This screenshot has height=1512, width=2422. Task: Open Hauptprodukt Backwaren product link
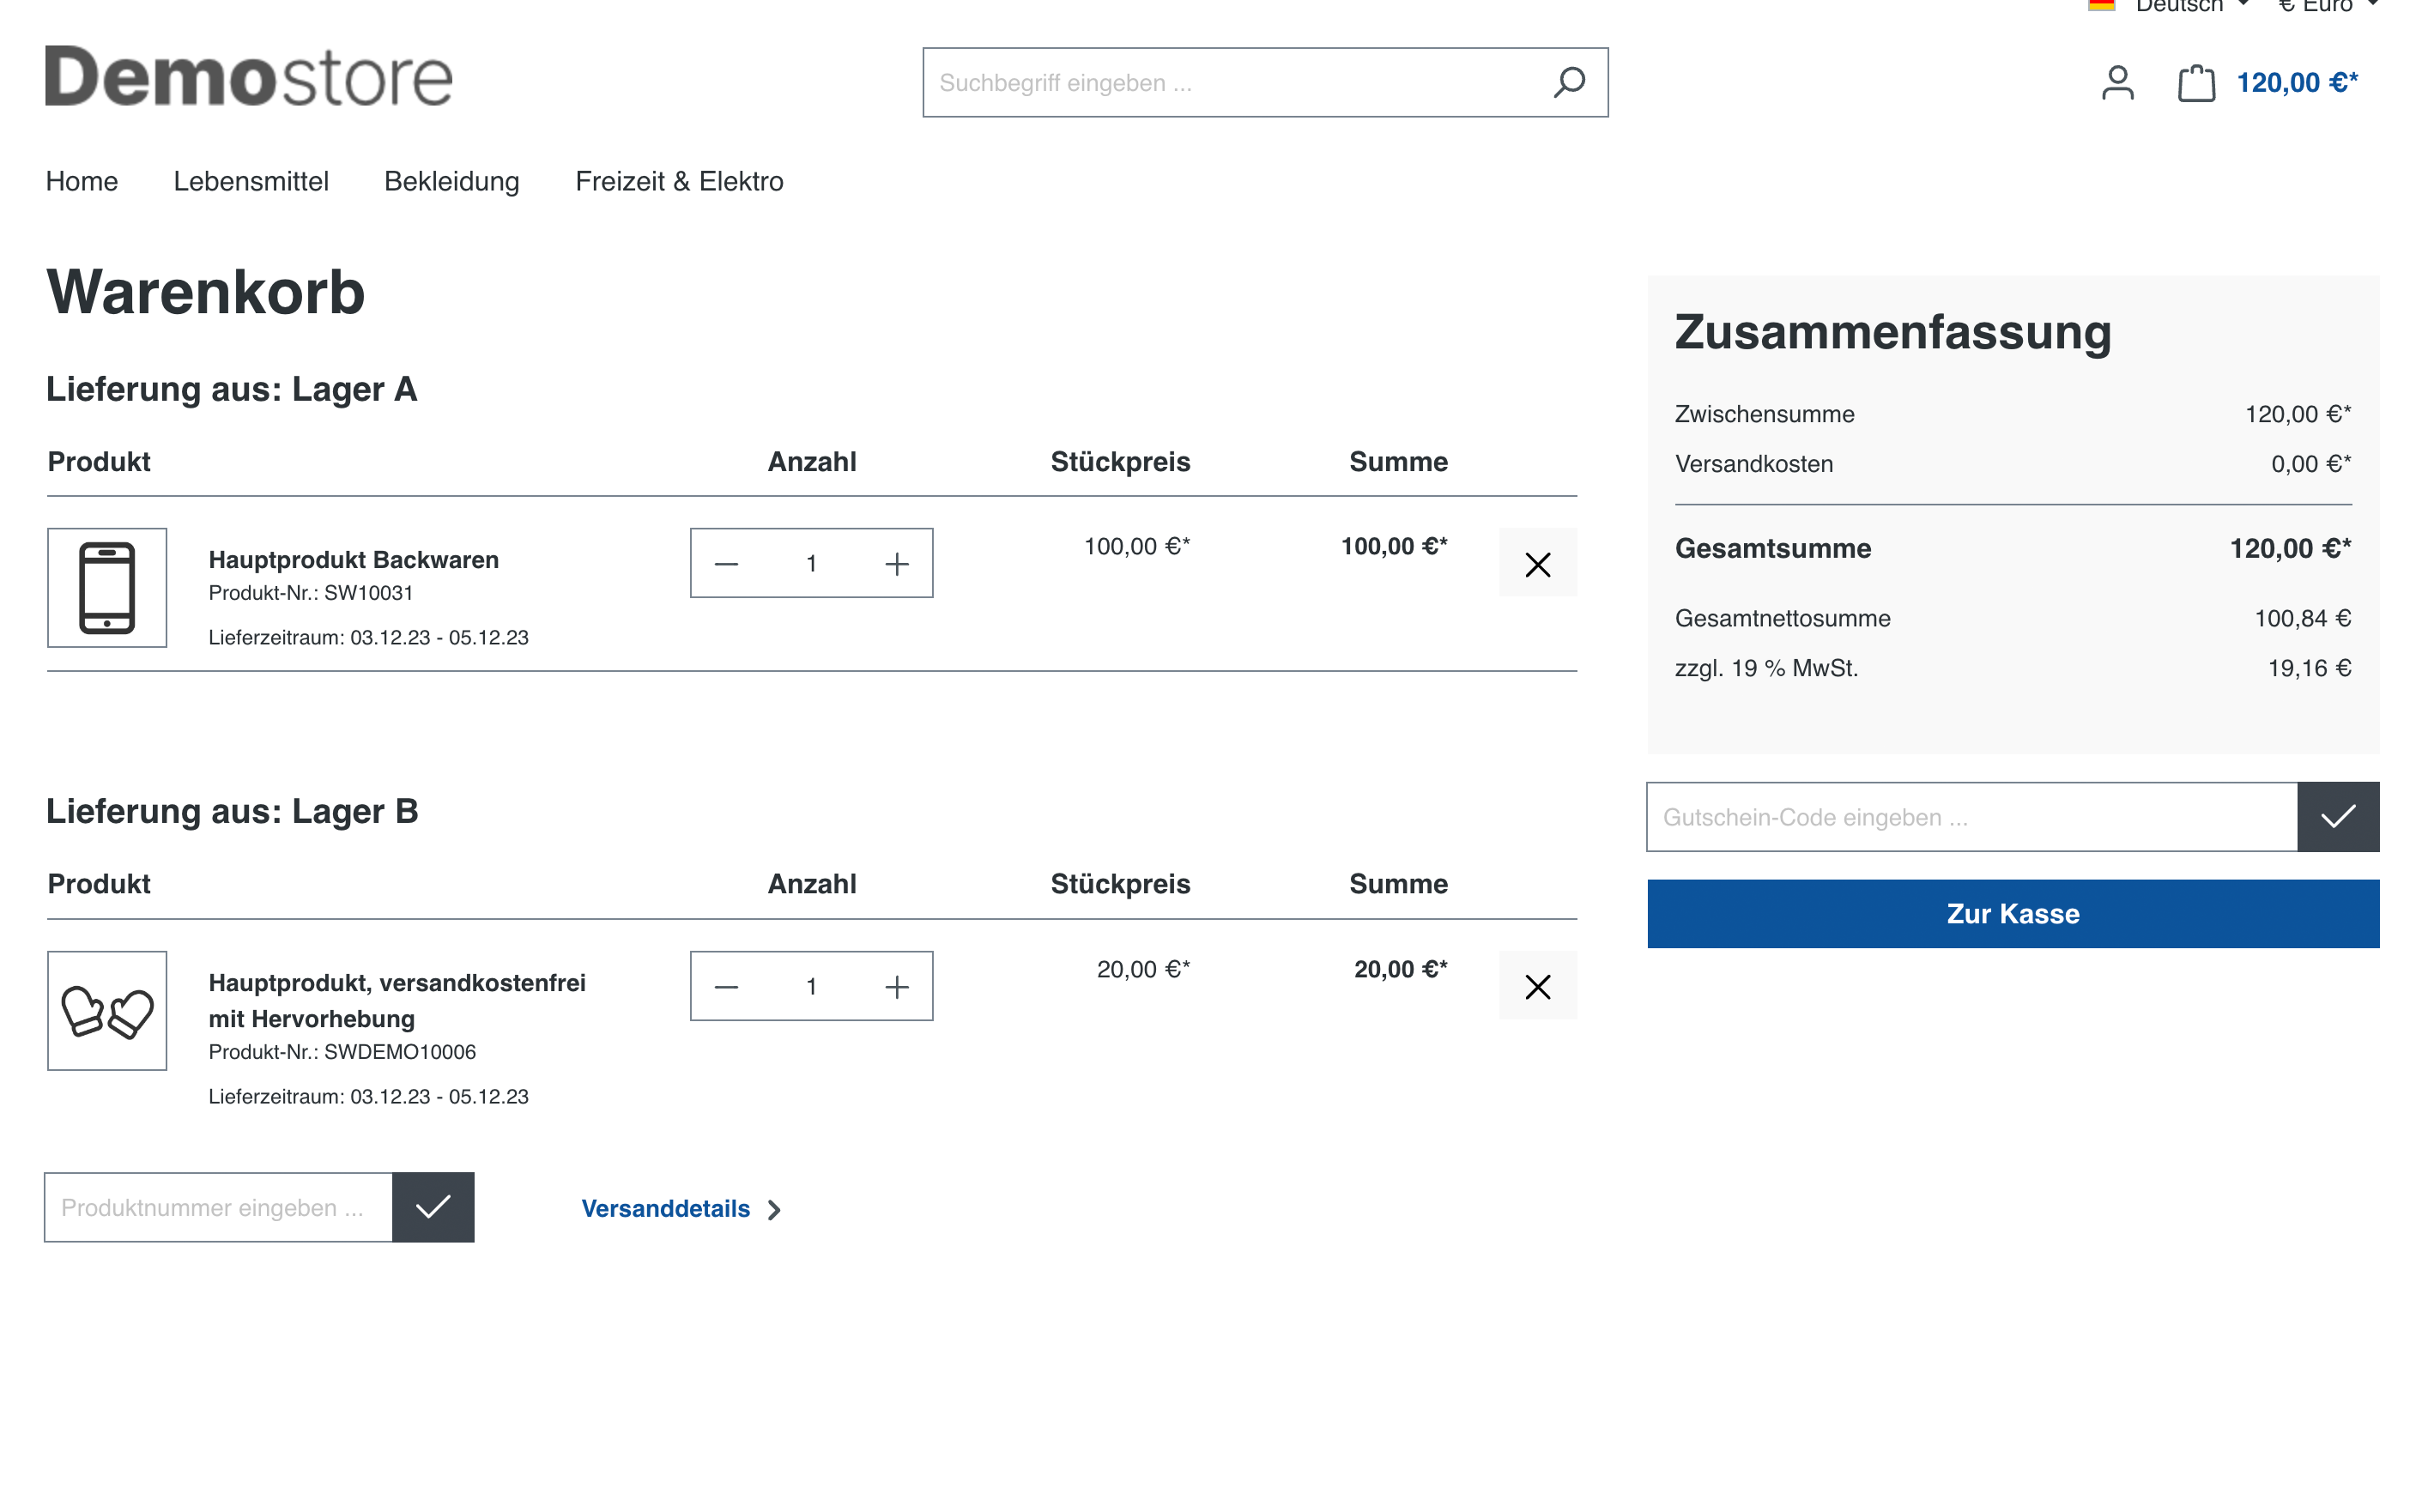tap(353, 560)
